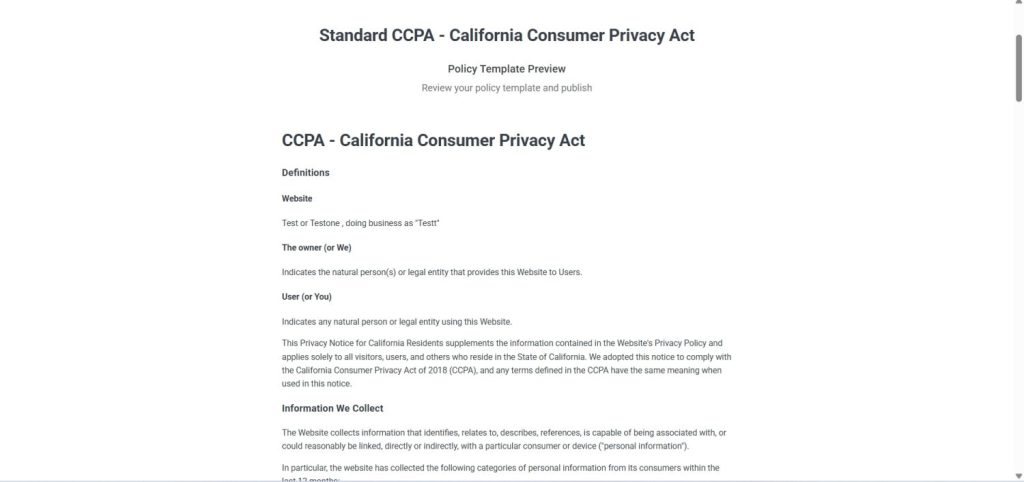Click the bold 'Website' definition label
1024x482 pixels.
coord(297,199)
